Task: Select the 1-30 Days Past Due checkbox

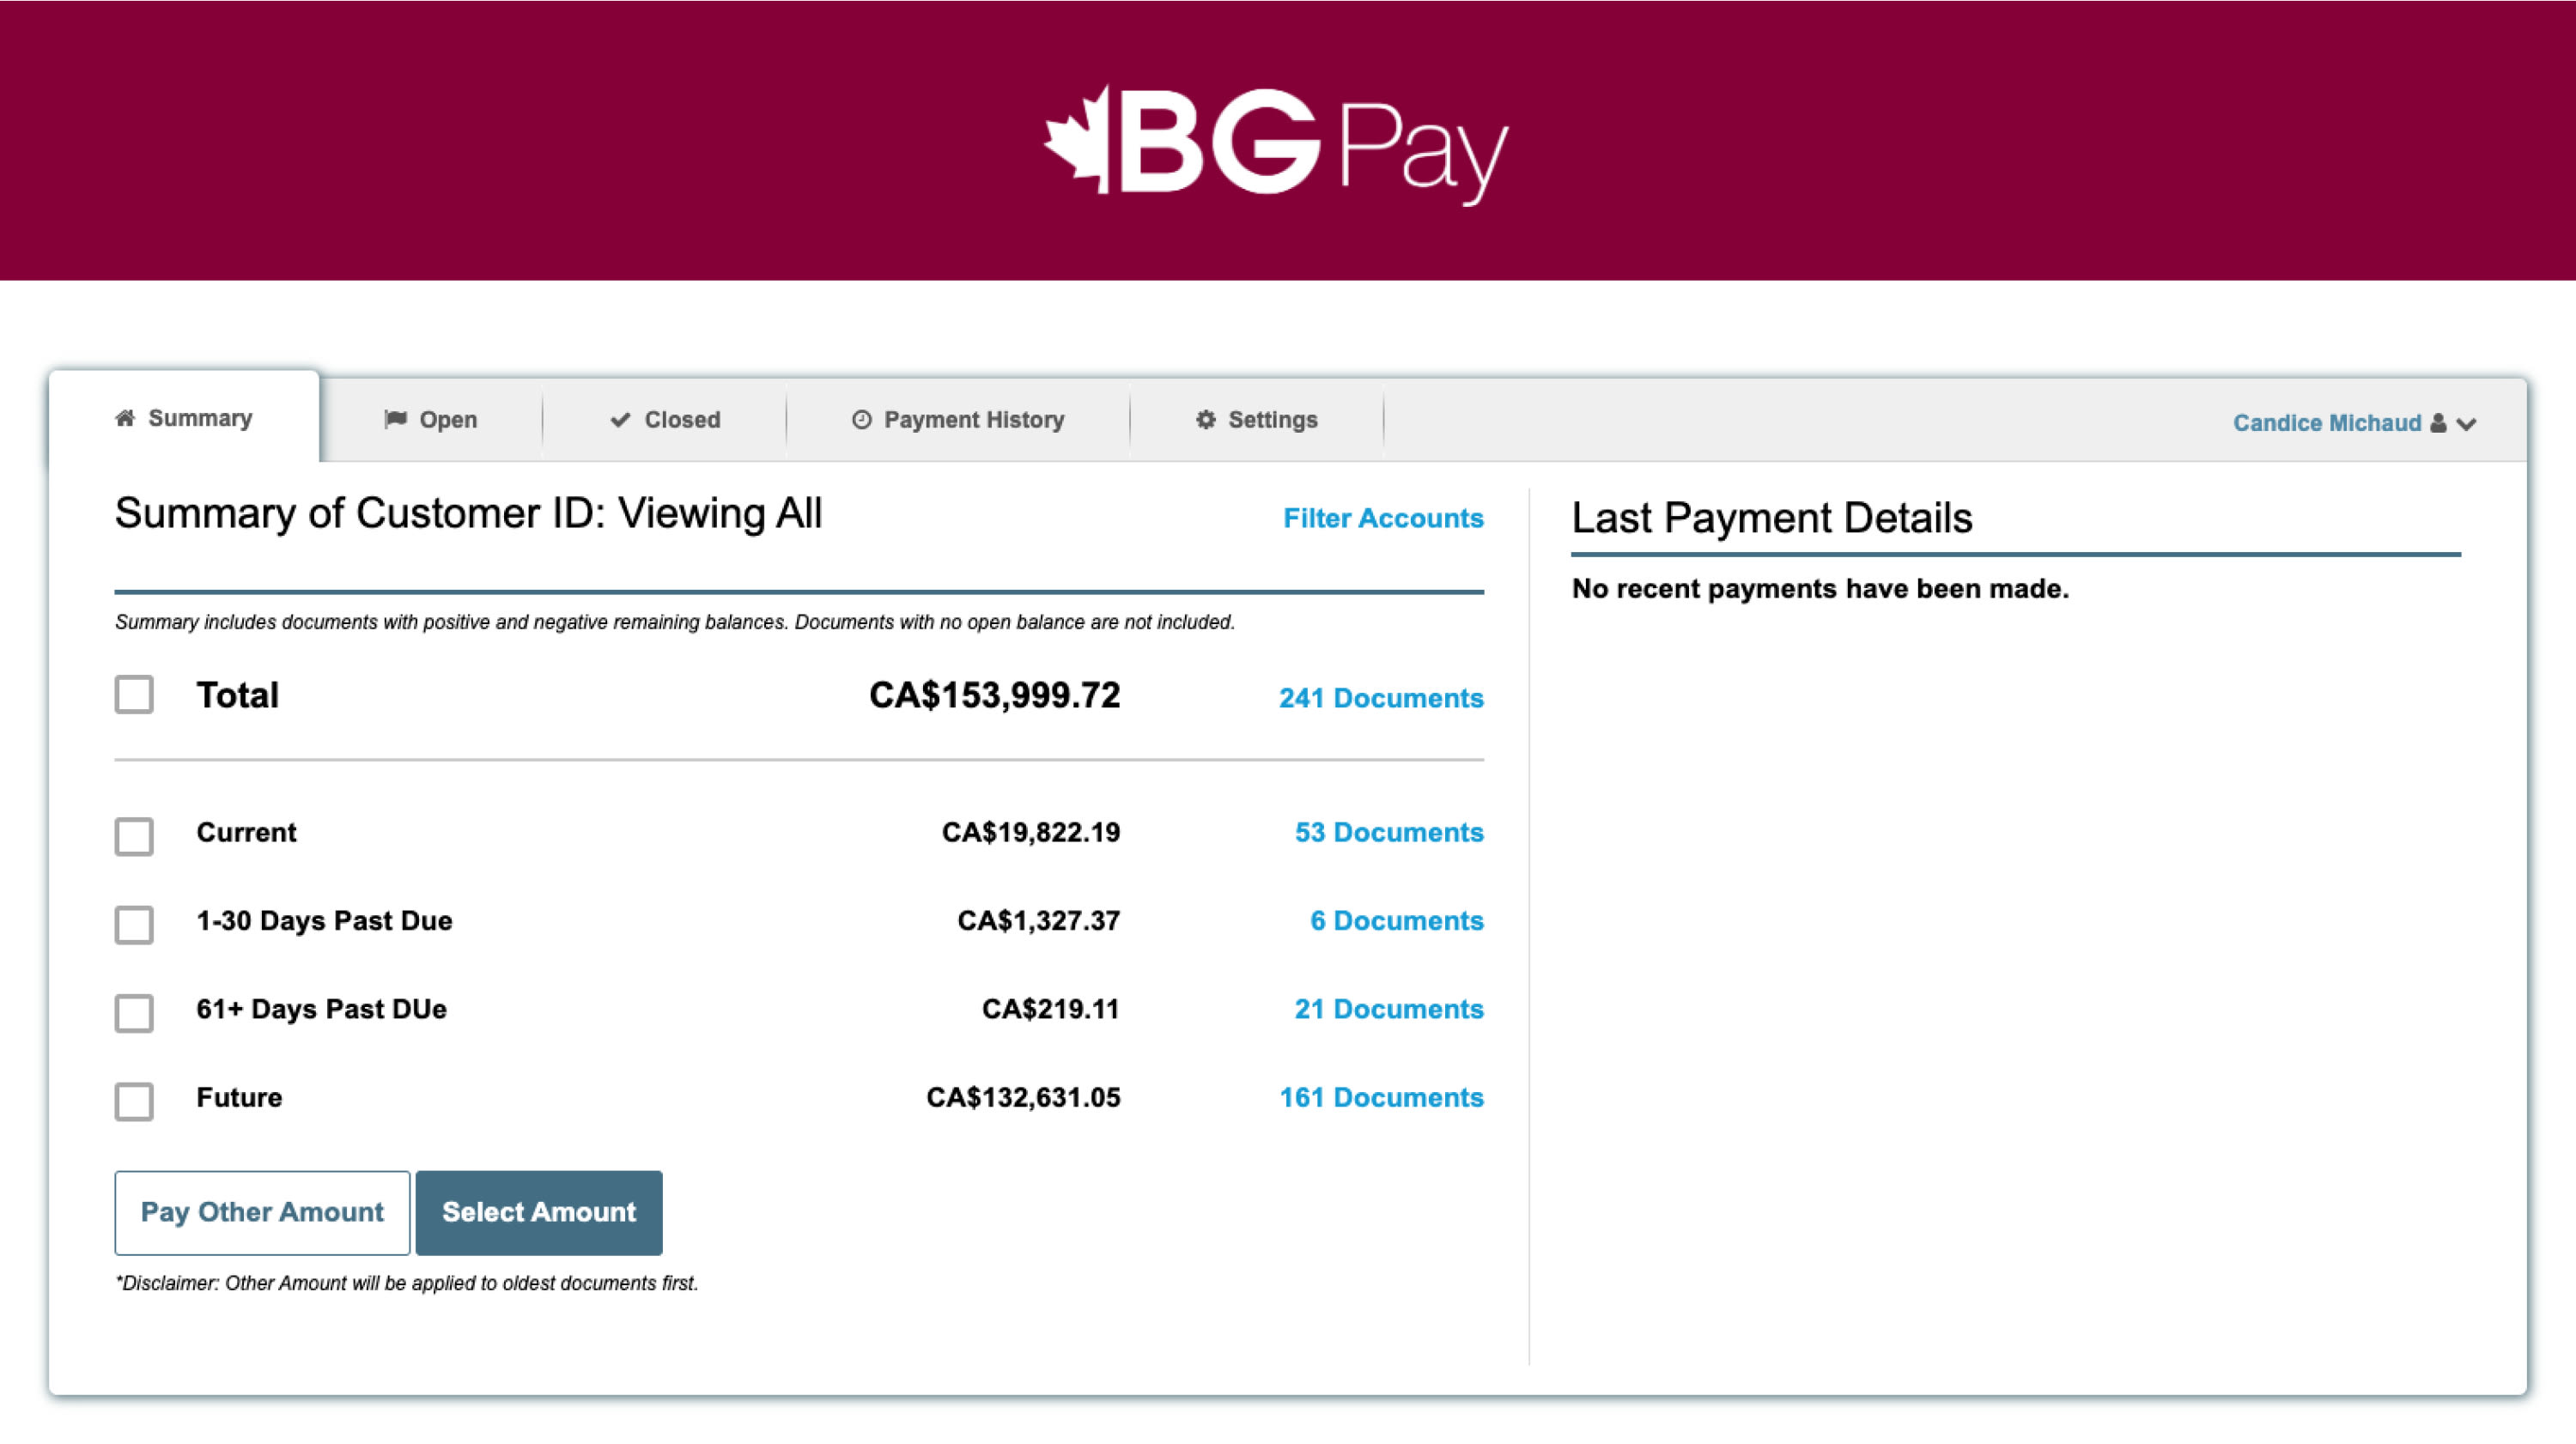Action: 134,925
